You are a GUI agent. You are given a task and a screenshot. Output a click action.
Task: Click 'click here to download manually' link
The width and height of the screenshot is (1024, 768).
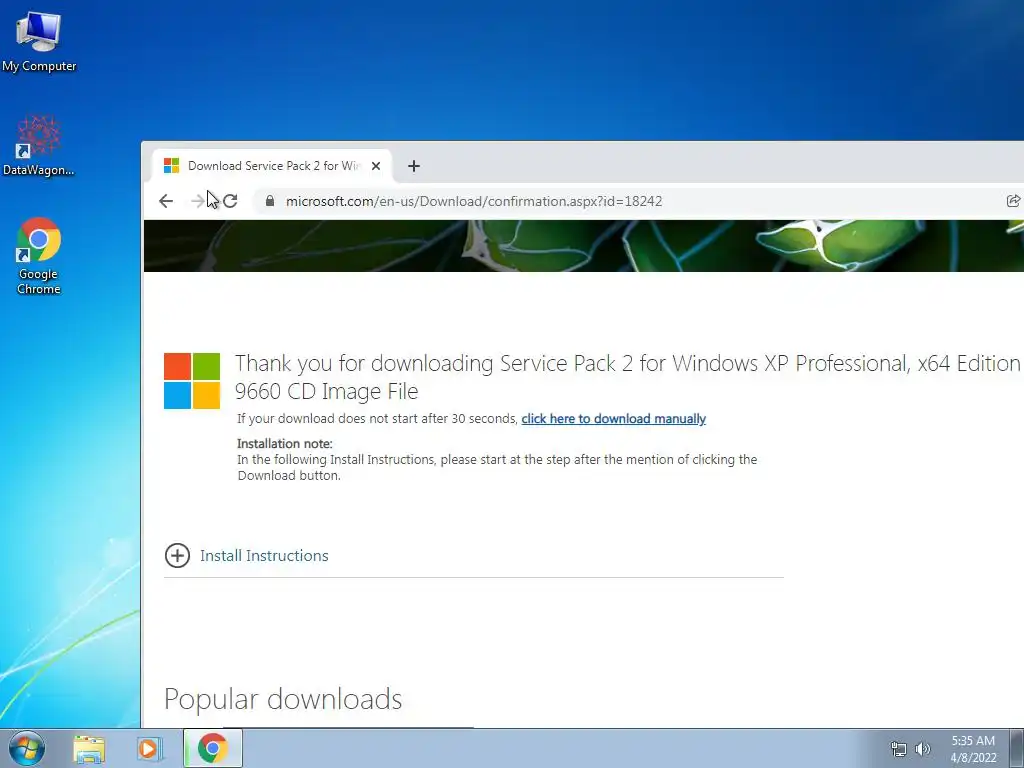613,419
